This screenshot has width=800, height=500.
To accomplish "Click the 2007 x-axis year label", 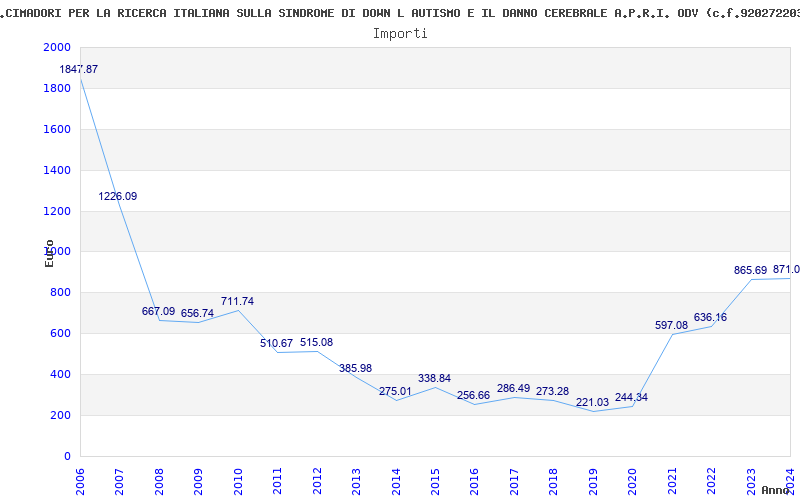I will point(119,482).
